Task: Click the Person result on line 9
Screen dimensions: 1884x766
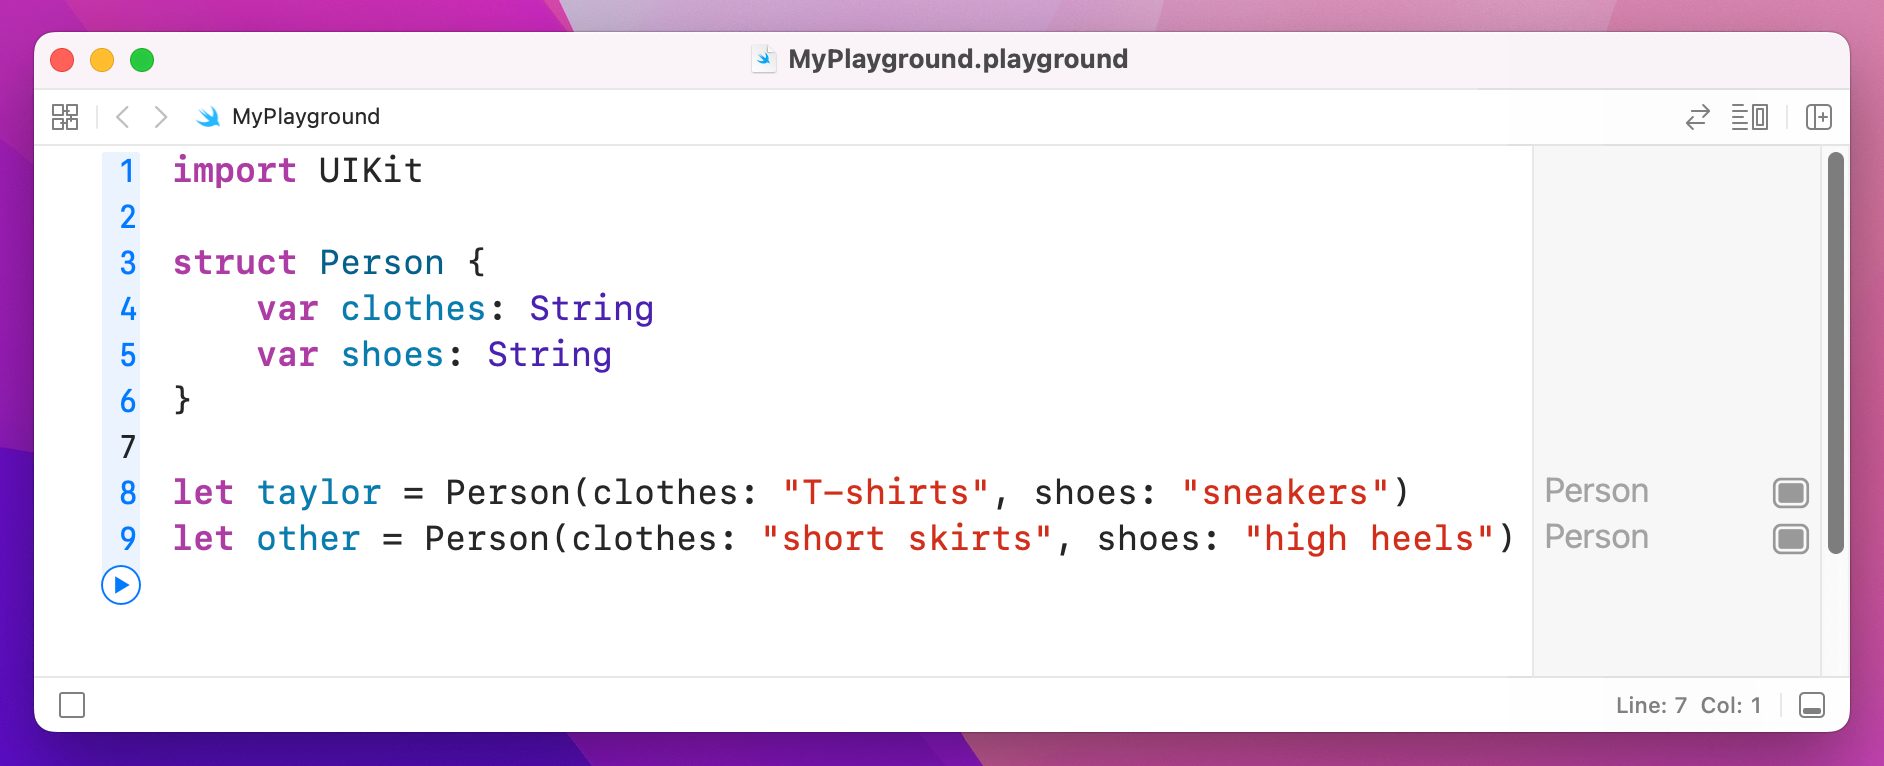Action: click(x=1597, y=537)
